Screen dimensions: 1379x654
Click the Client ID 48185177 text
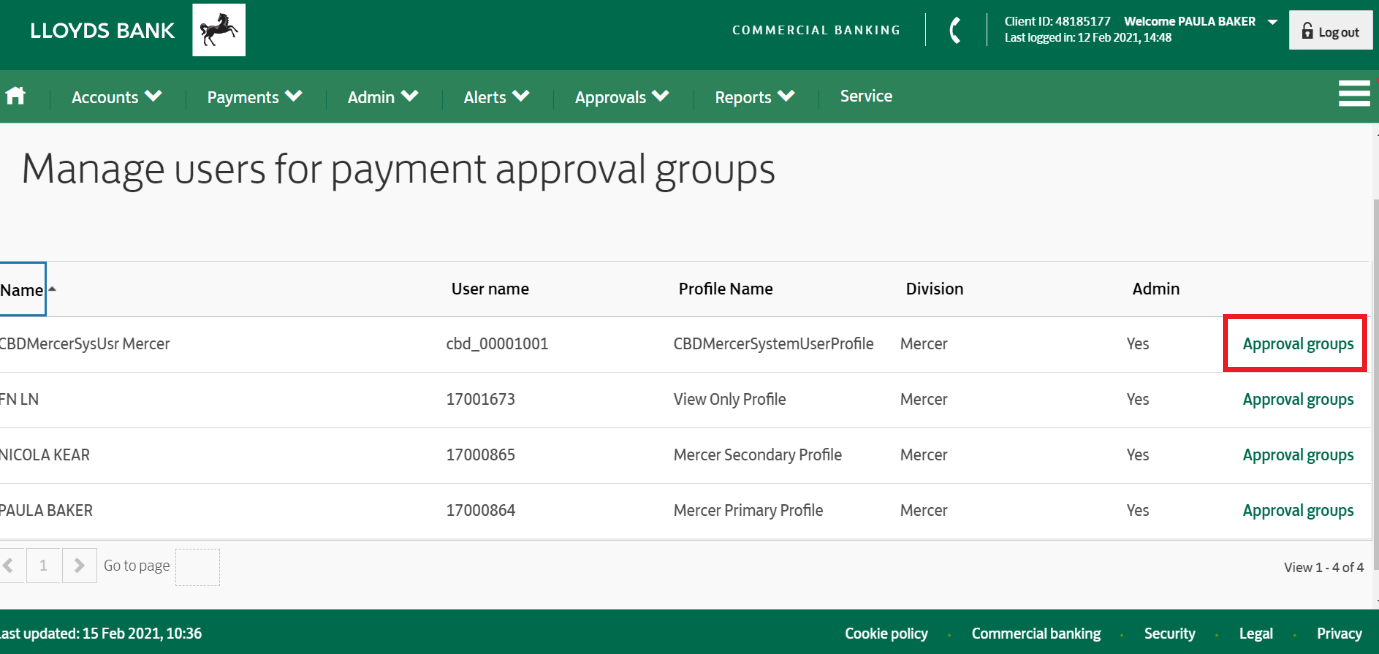tap(1057, 21)
